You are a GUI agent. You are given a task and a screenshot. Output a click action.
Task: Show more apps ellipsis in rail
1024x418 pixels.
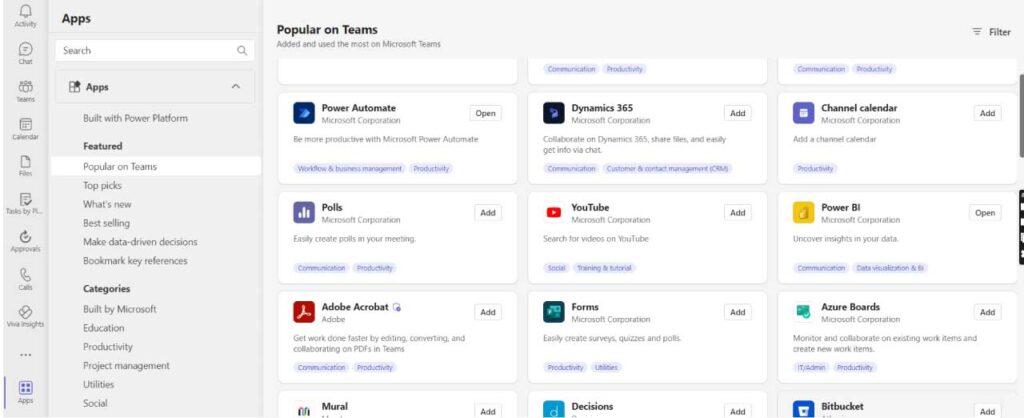(x=25, y=355)
